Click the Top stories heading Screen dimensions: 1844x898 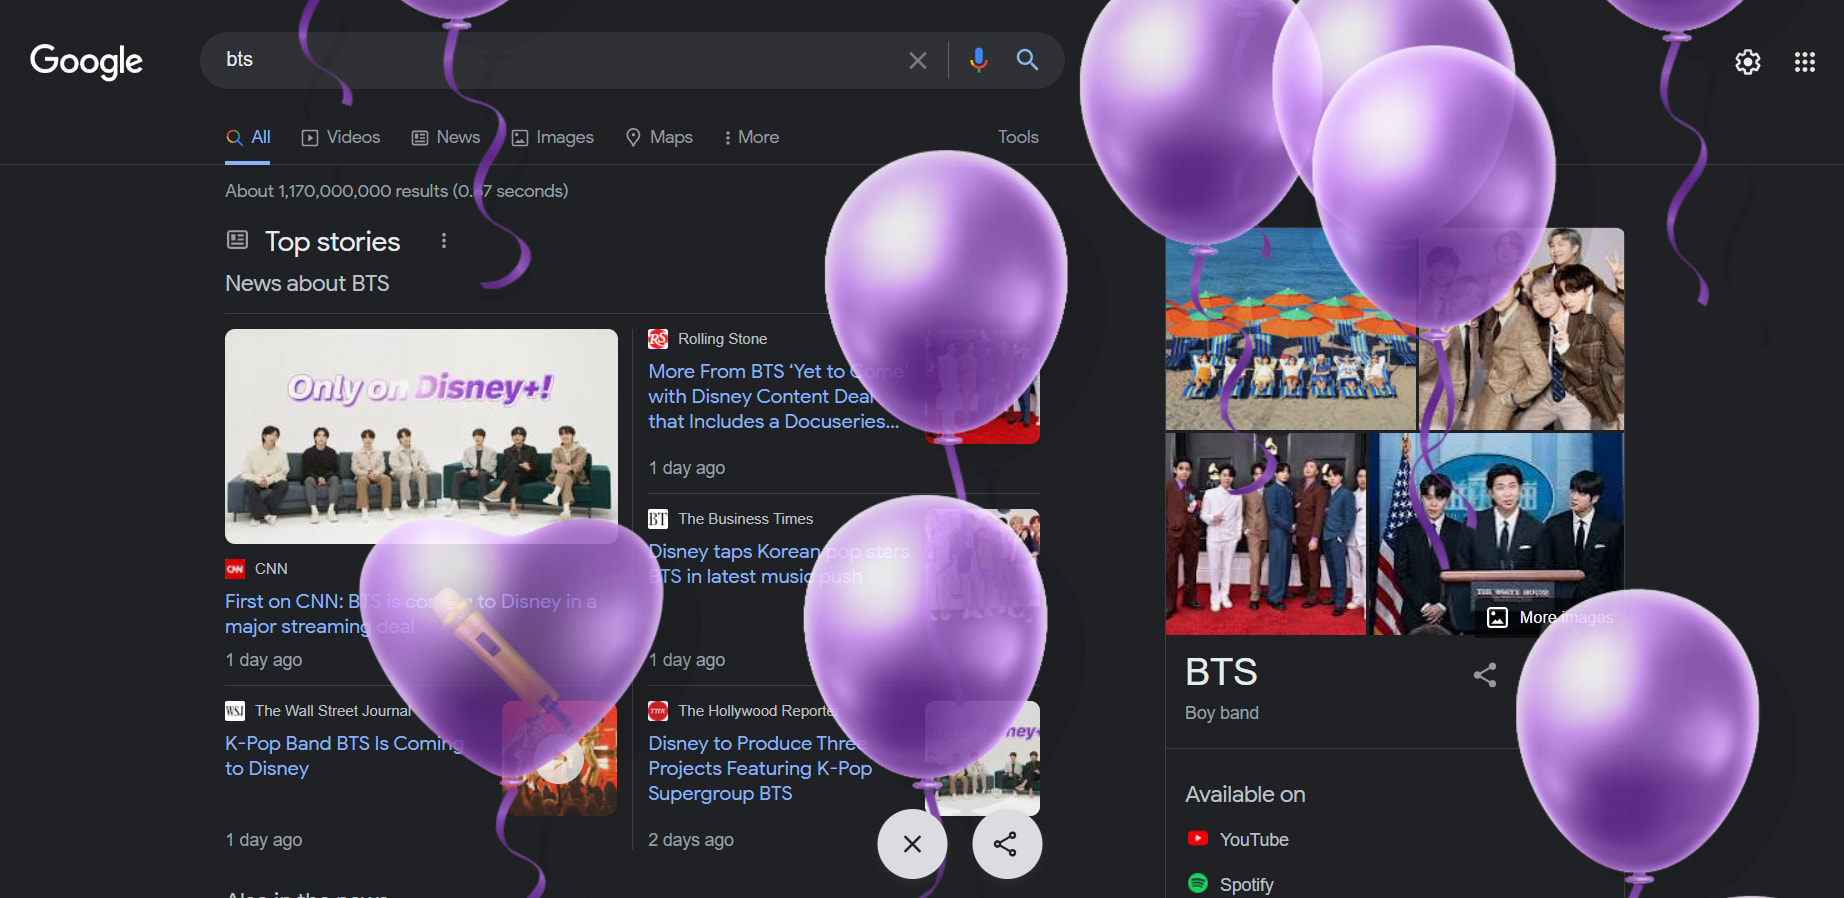tap(332, 241)
